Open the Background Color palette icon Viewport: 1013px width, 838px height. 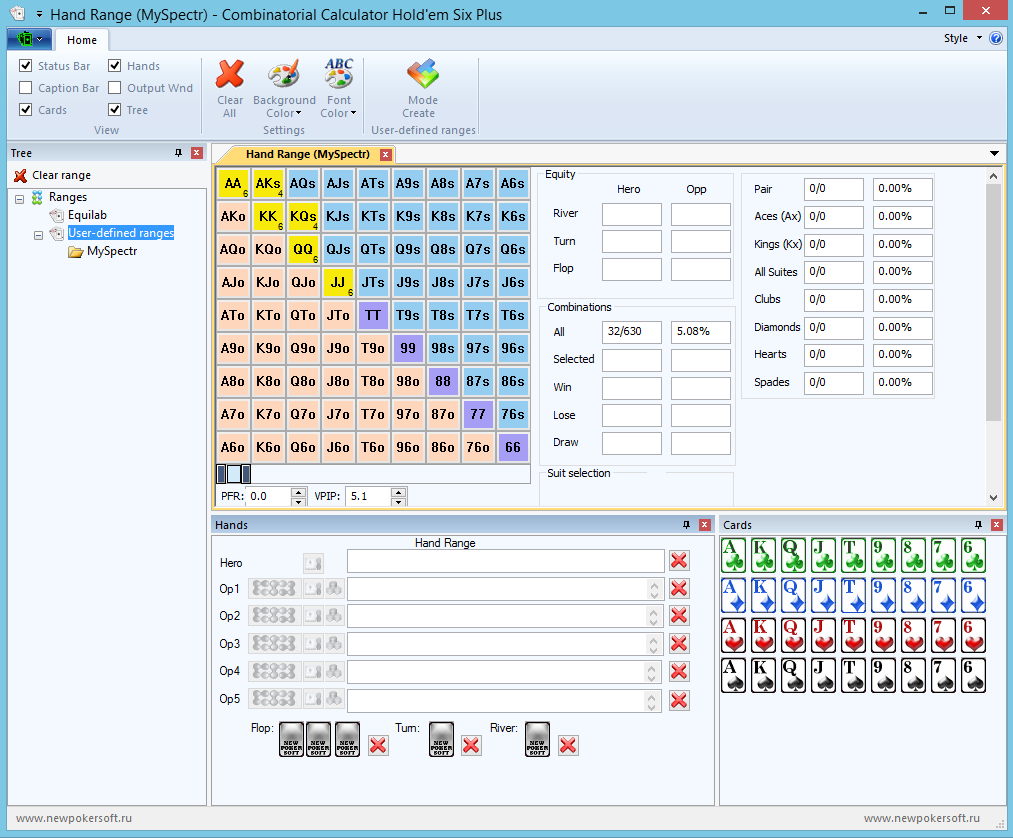(283, 75)
